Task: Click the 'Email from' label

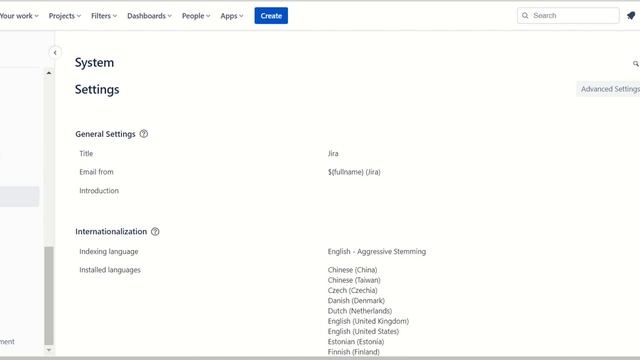Action: click(96, 172)
